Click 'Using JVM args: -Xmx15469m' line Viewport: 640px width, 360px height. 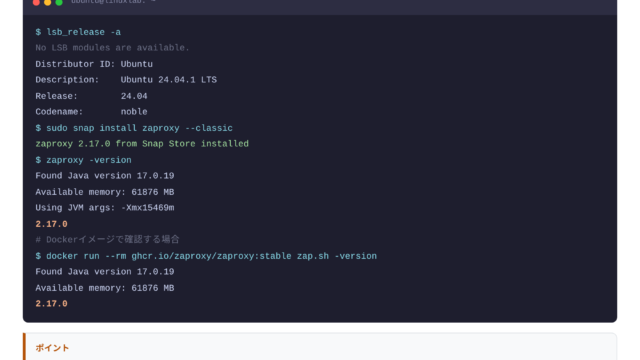point(104,208)
